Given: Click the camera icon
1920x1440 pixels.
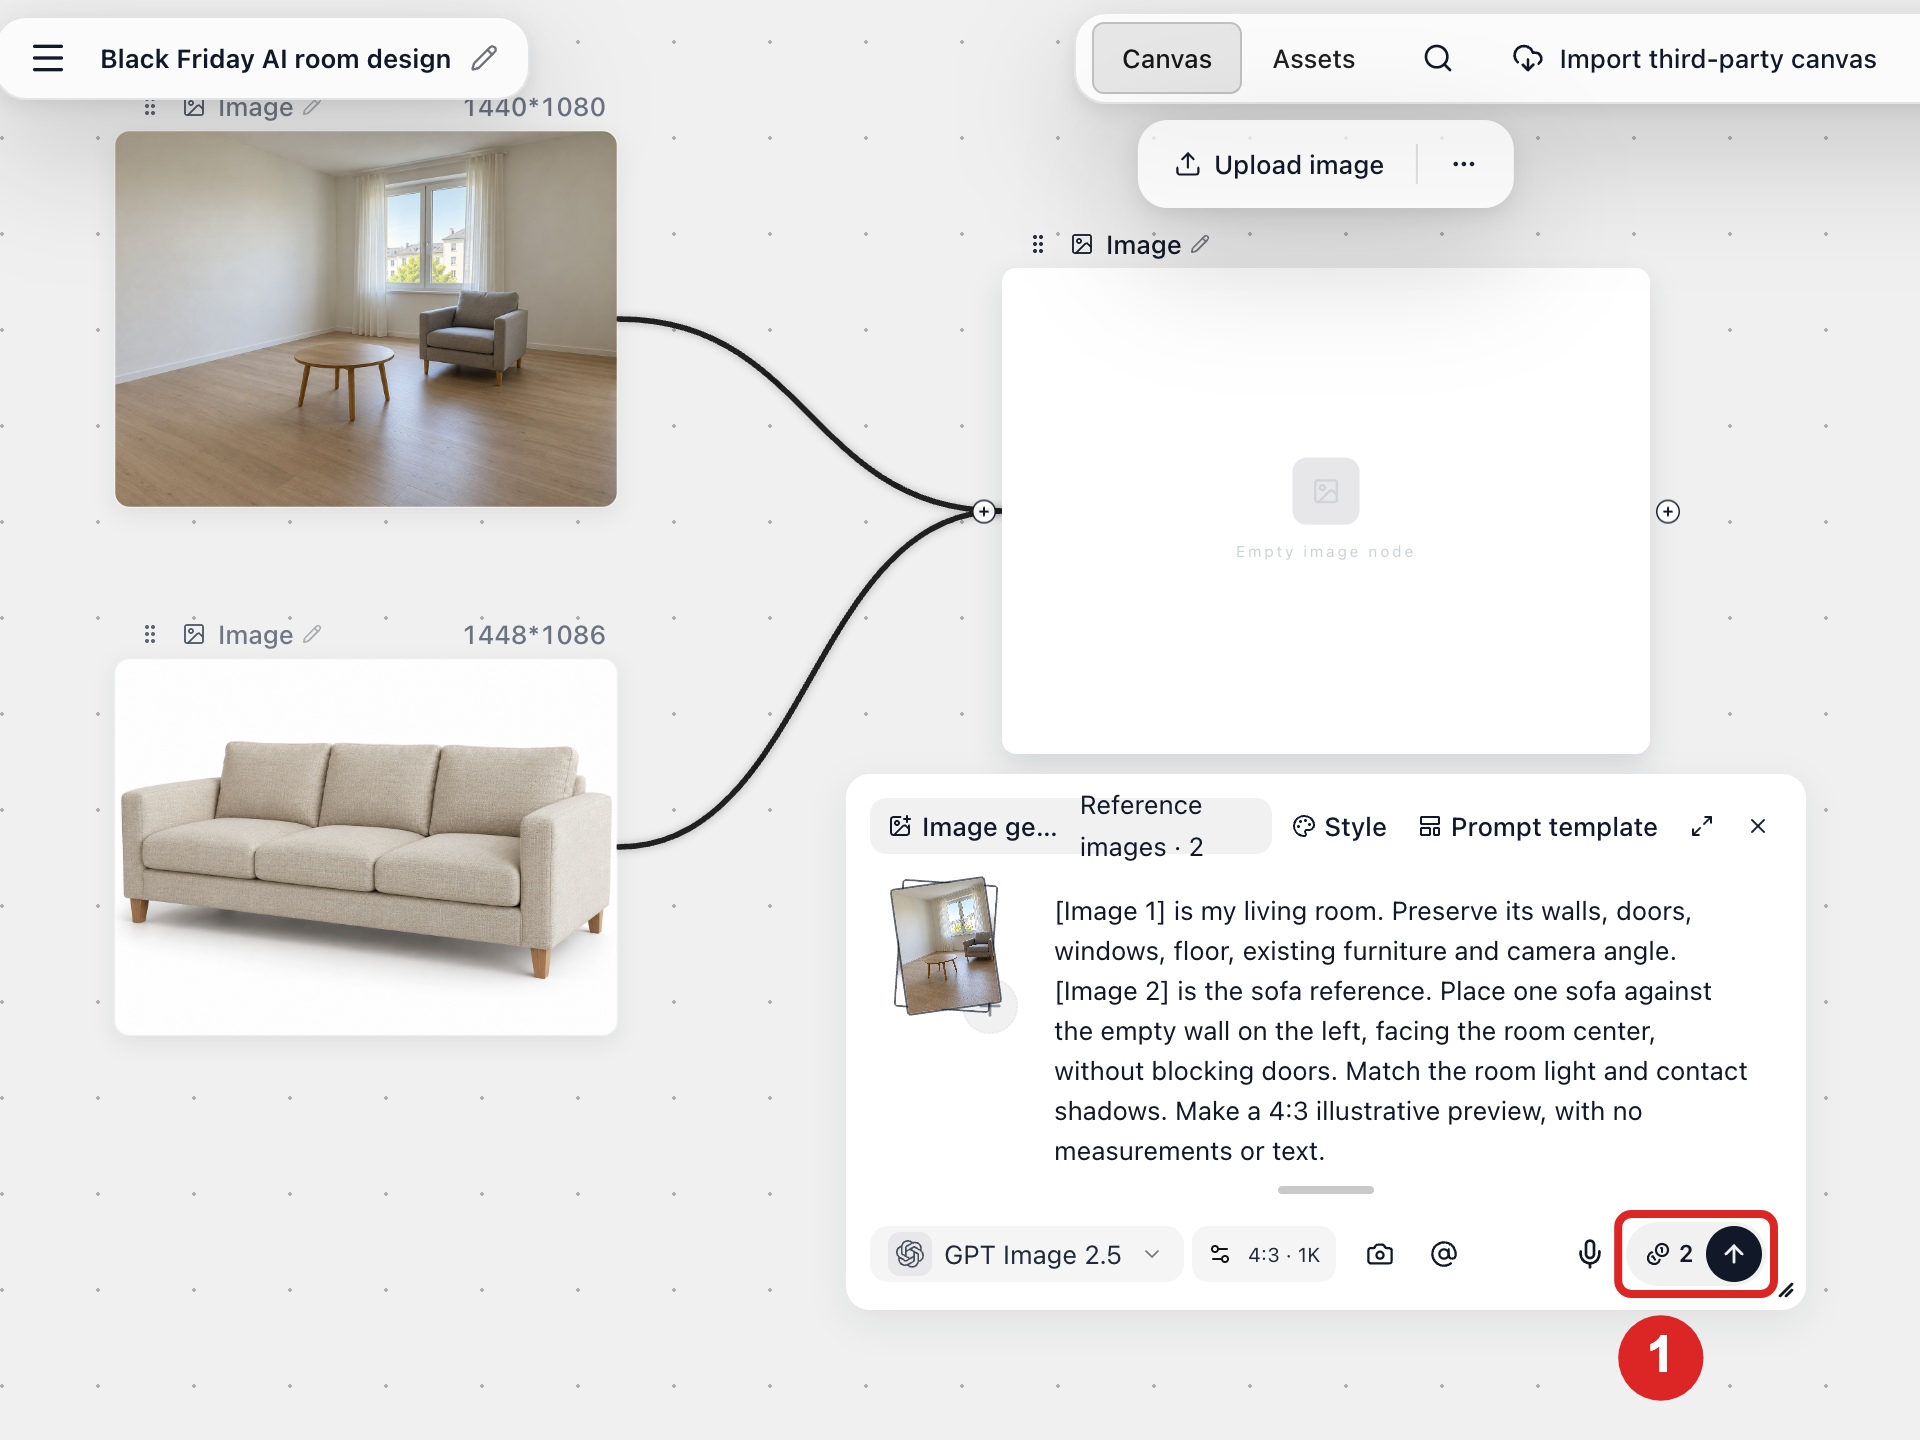Looking at the screenshot, I should point(1379,1254).
